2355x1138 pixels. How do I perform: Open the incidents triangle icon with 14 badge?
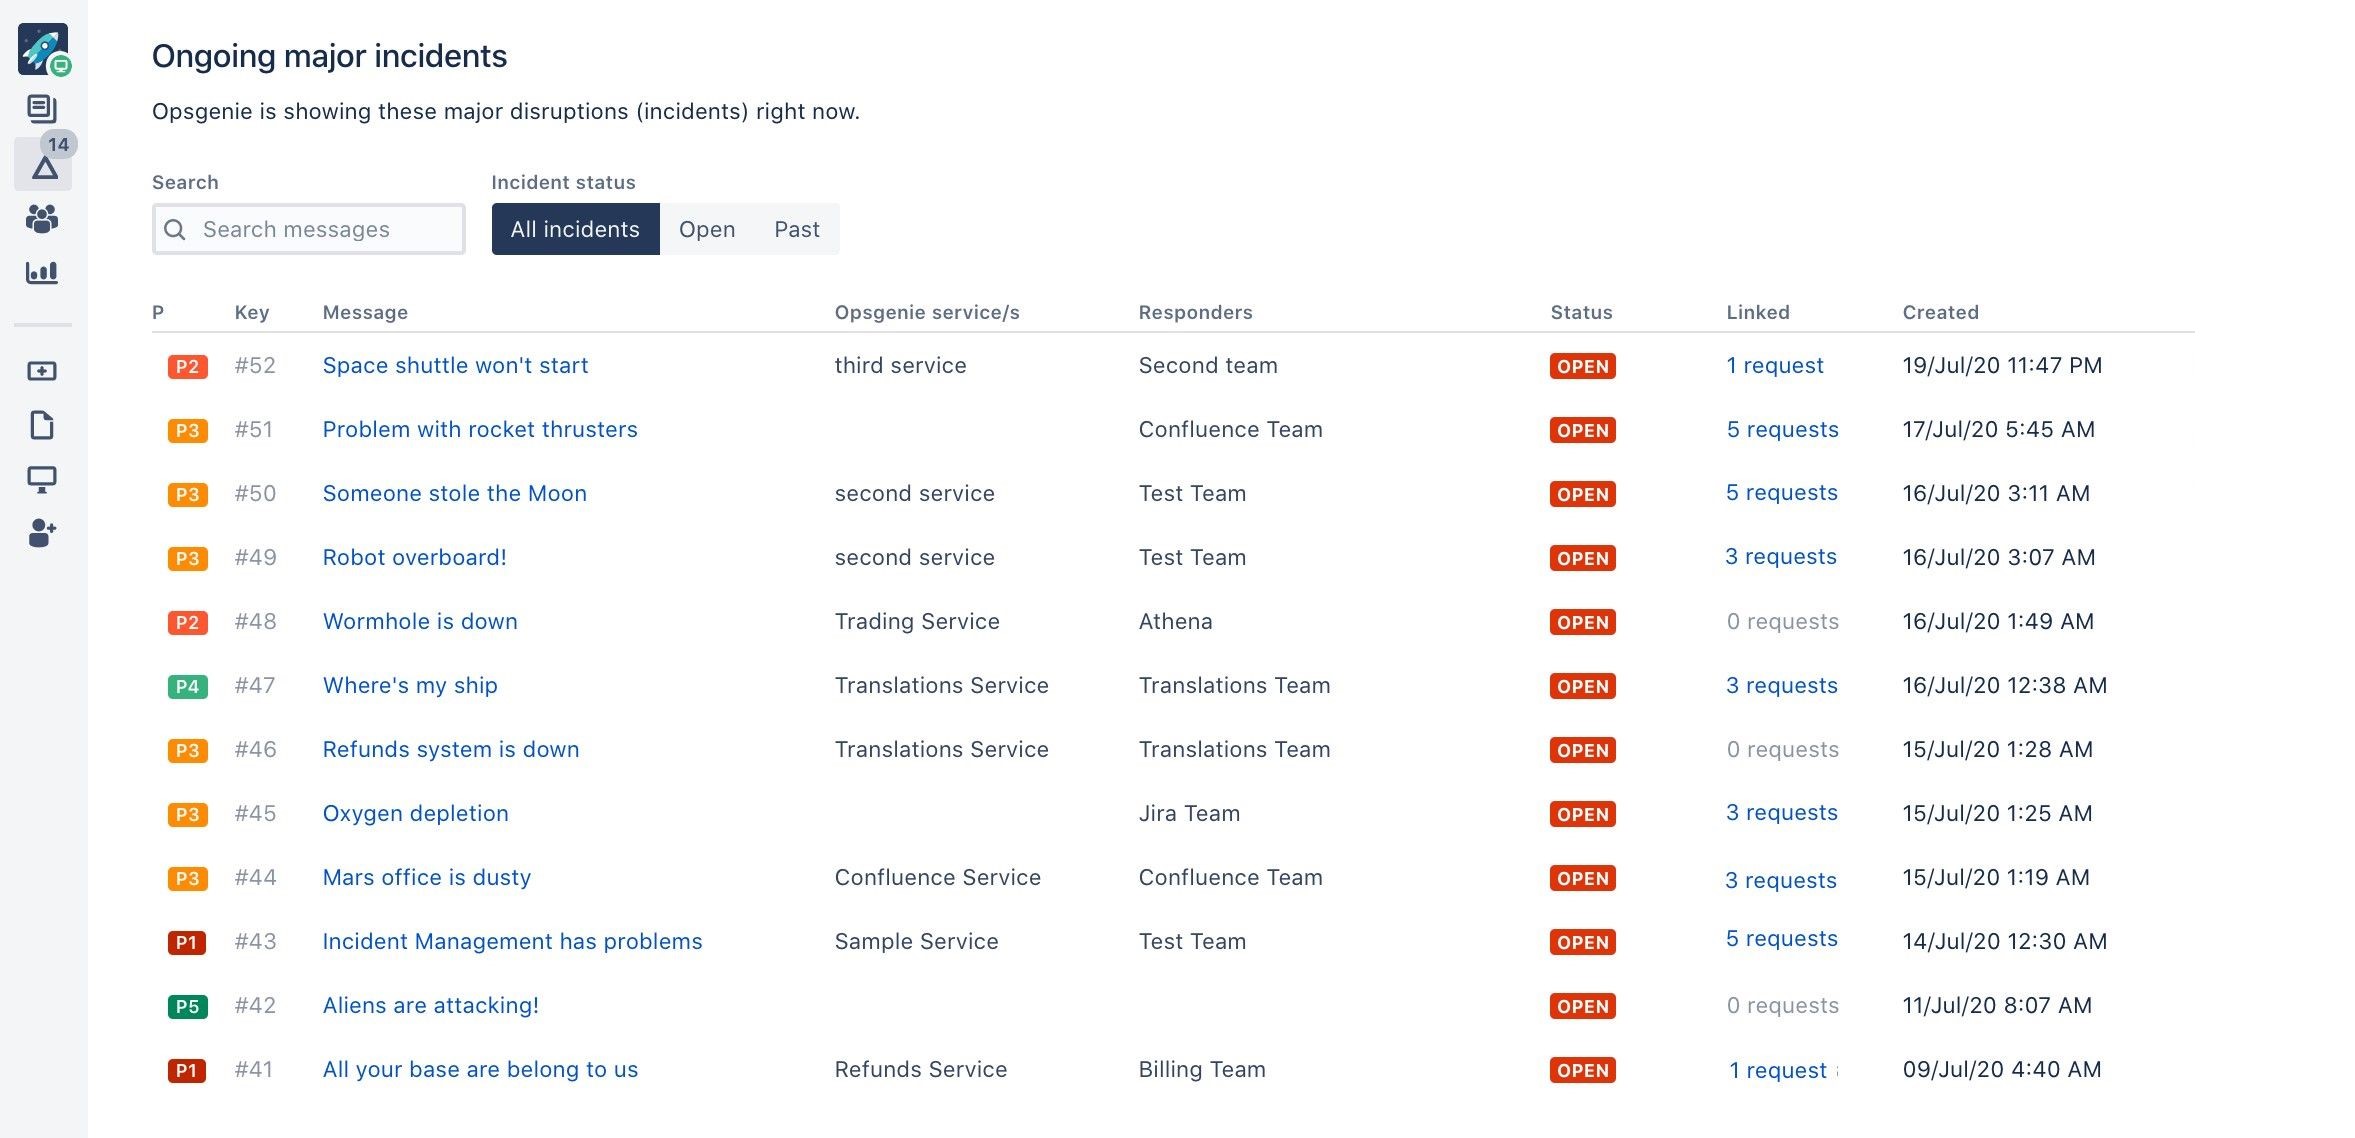(44, 166)
